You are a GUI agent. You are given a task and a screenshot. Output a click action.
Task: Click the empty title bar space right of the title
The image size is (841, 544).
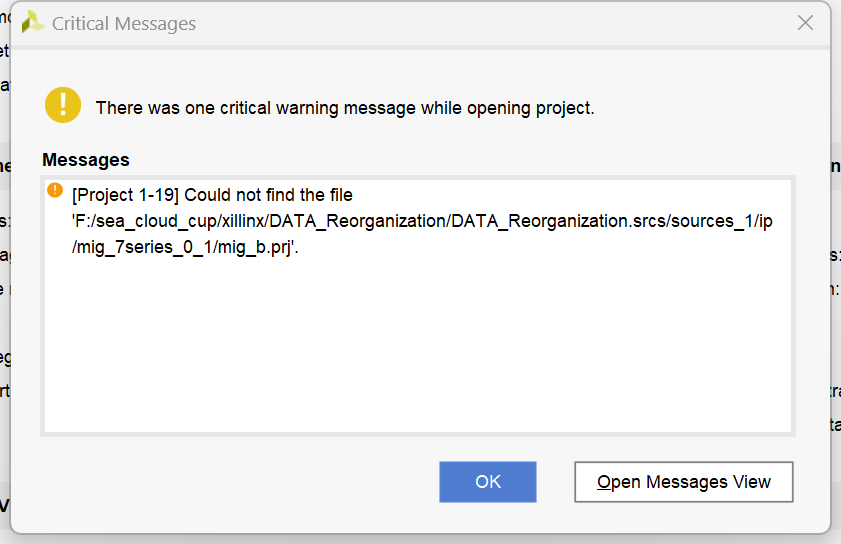click(480, 24)
